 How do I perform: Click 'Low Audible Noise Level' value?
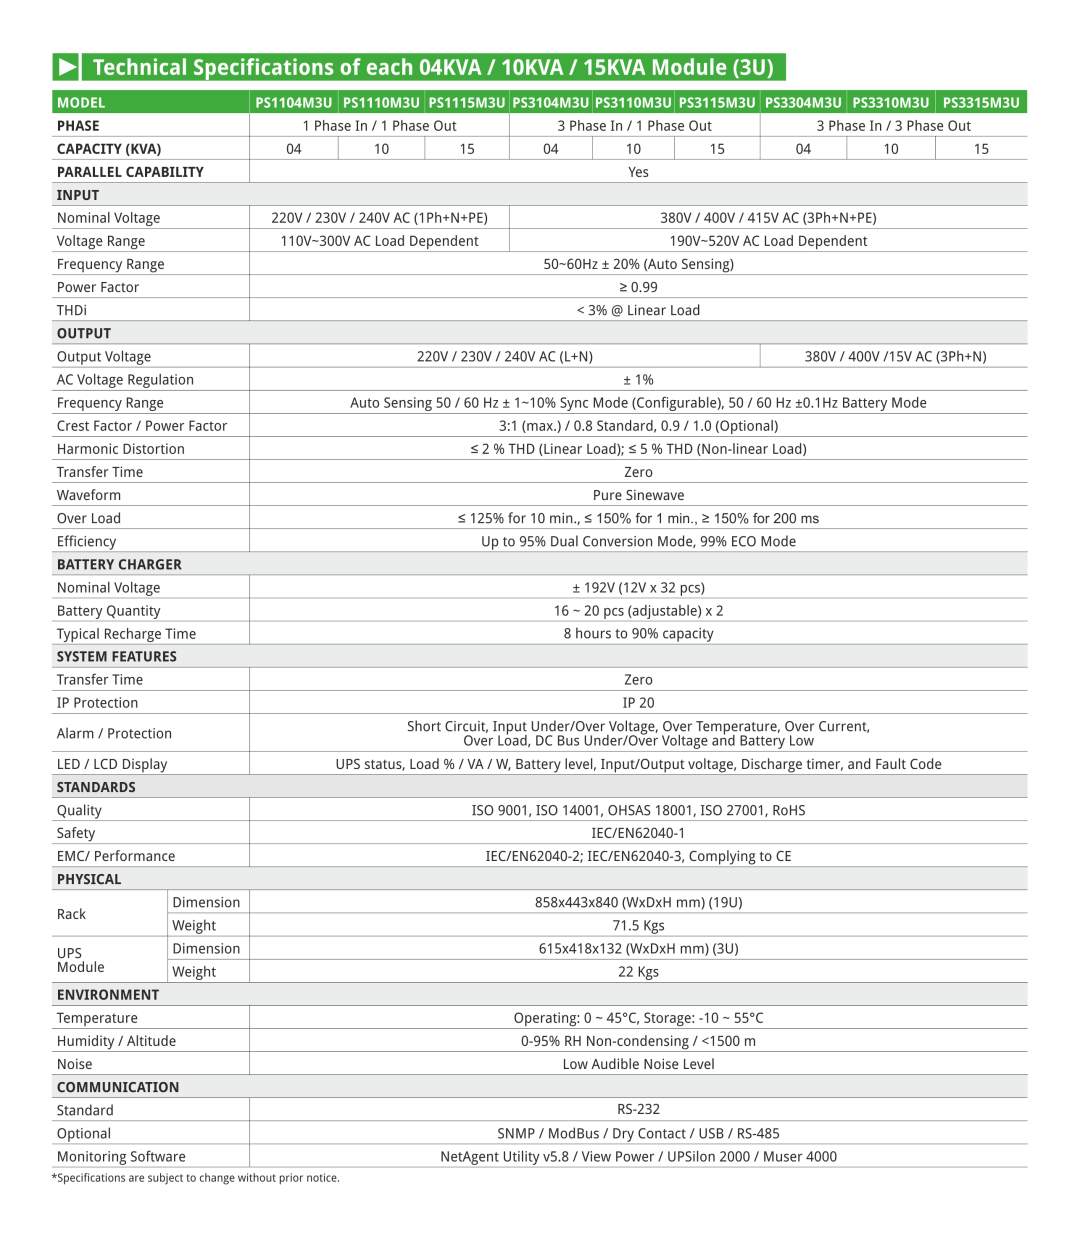pyautogui.click(x=638, y=1064)
